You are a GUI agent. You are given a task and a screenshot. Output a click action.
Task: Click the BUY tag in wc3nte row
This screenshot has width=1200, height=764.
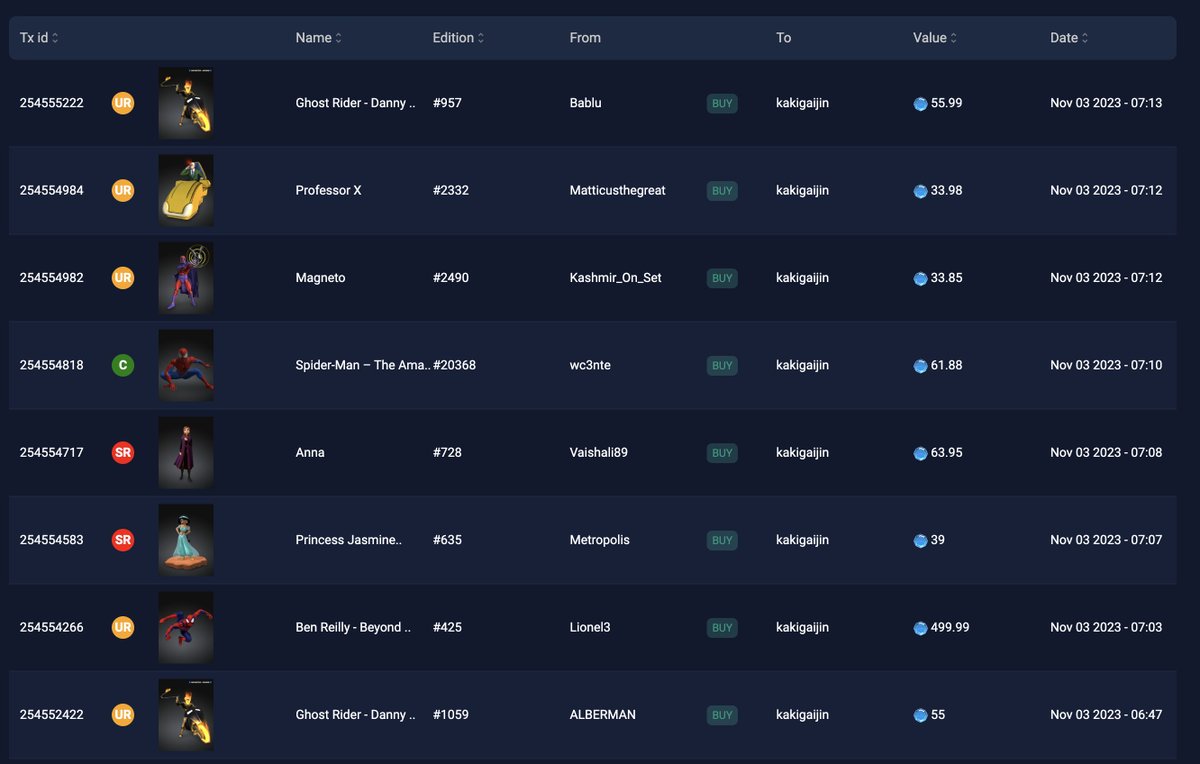coord(722,365)
